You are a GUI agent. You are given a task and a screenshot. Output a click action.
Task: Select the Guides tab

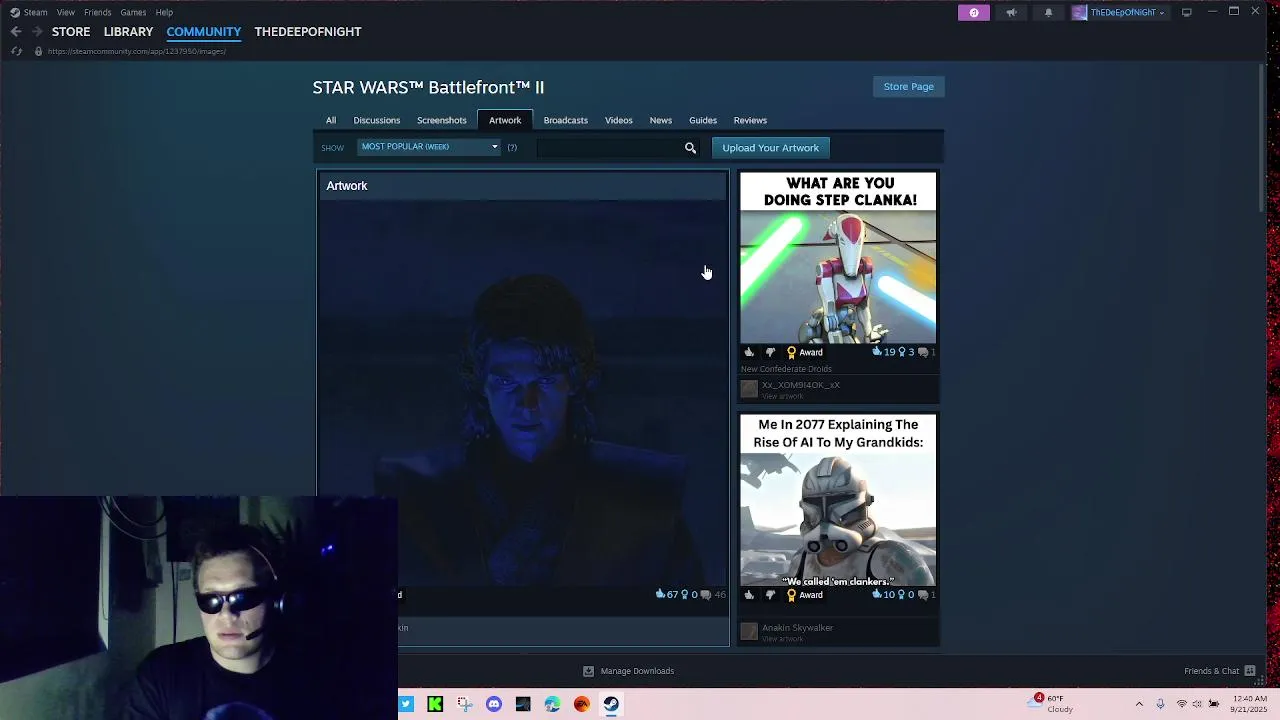tap(703, 120)
